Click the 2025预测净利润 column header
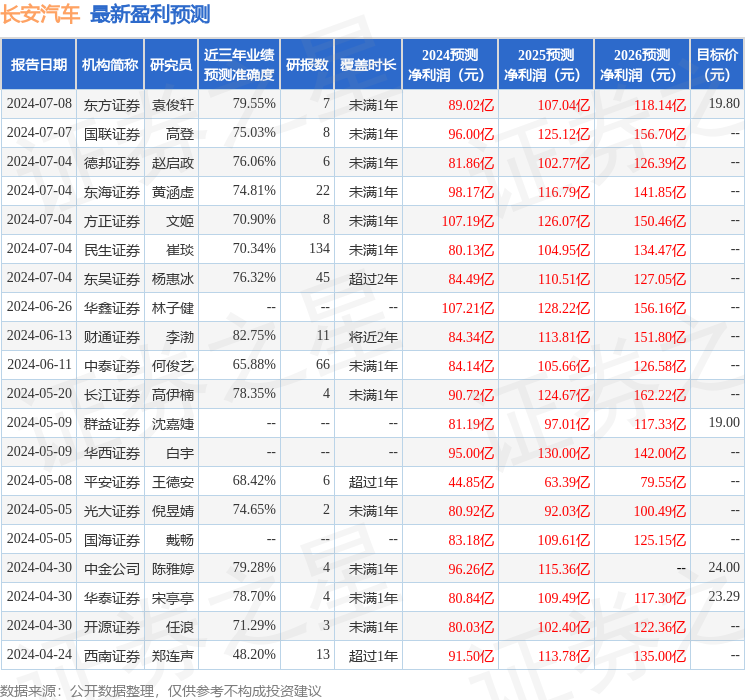This screenshot has width=745, height=700. (x=546, y=64)
